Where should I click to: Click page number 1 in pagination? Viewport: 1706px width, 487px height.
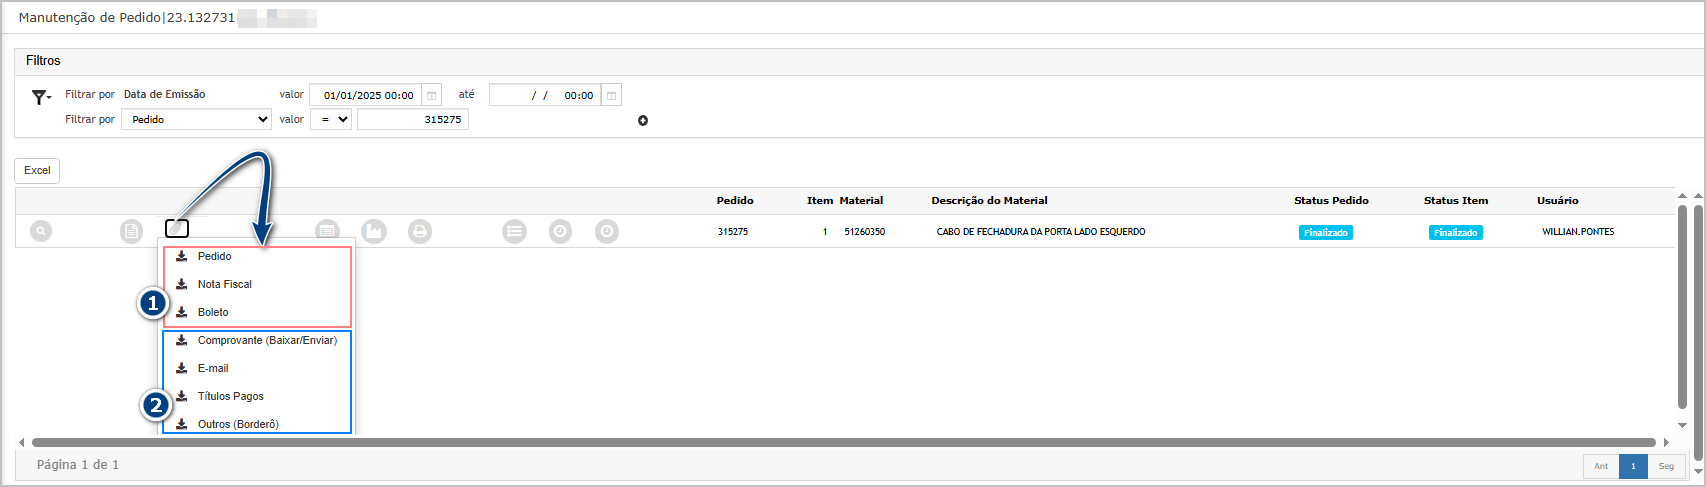(x=1633, y=466)
